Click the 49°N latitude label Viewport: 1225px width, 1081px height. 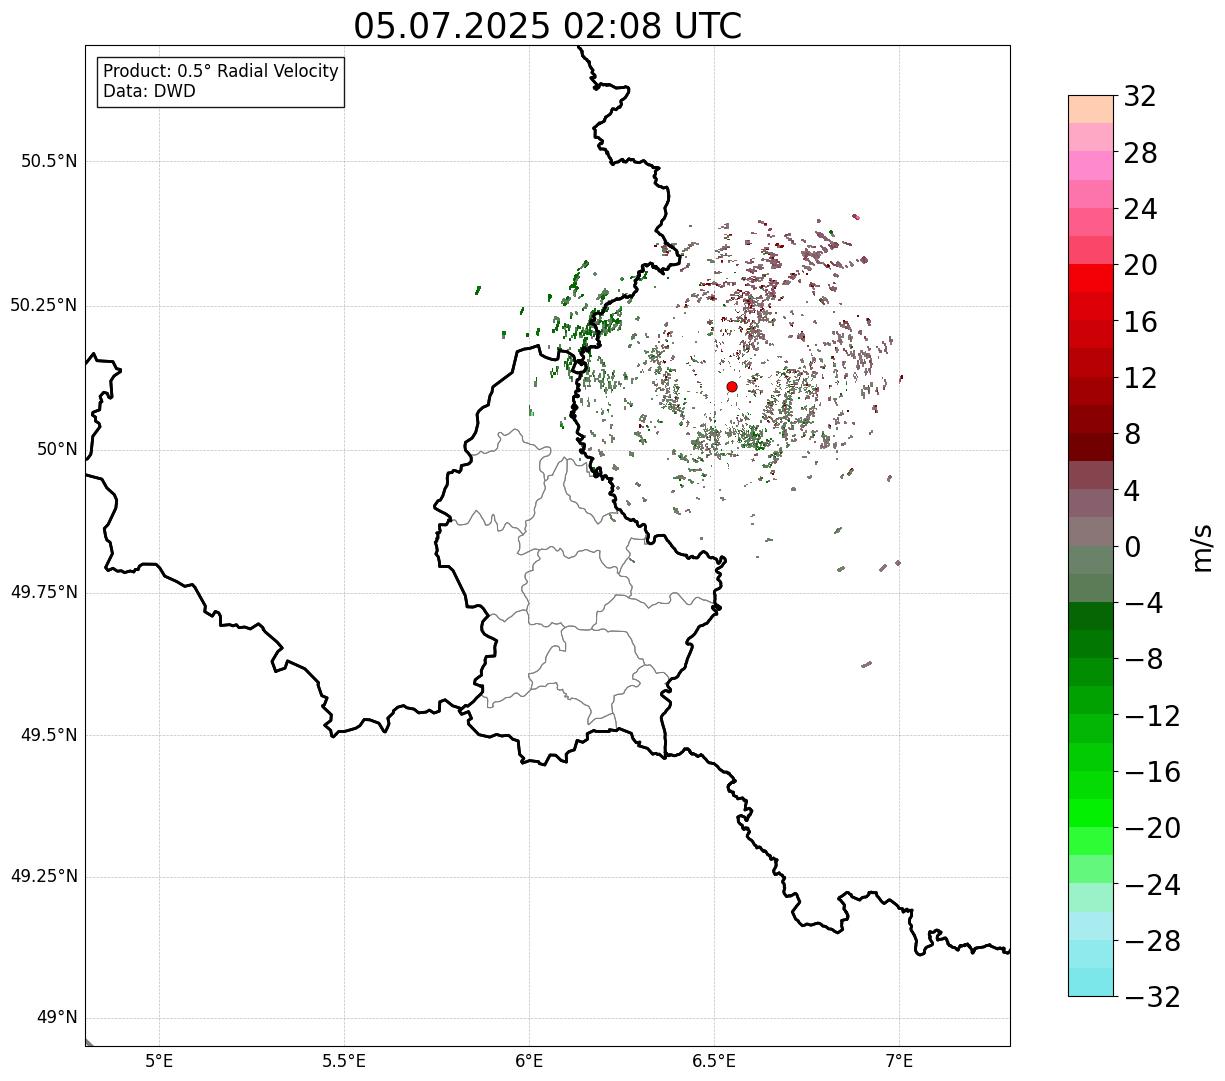click(x=57, y=1018)
